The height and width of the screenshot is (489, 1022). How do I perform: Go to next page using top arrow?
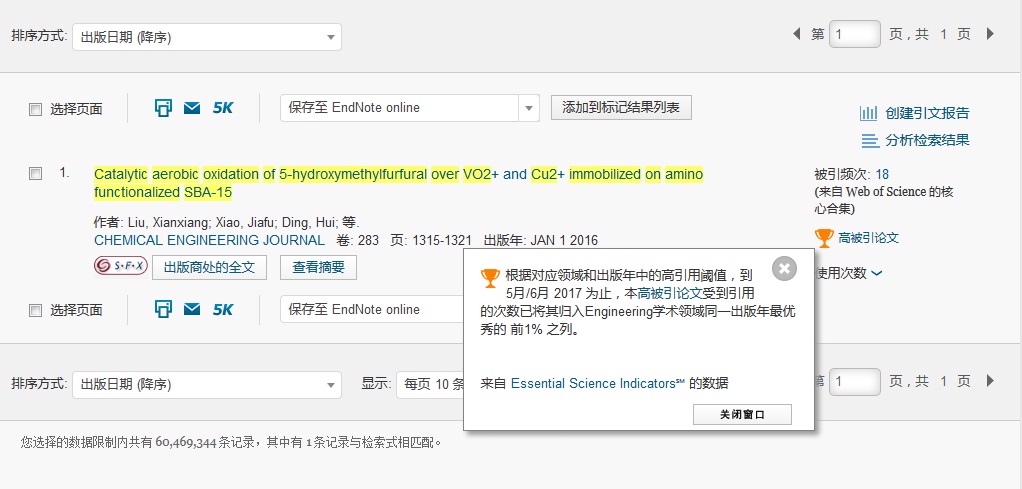[990, 34]
